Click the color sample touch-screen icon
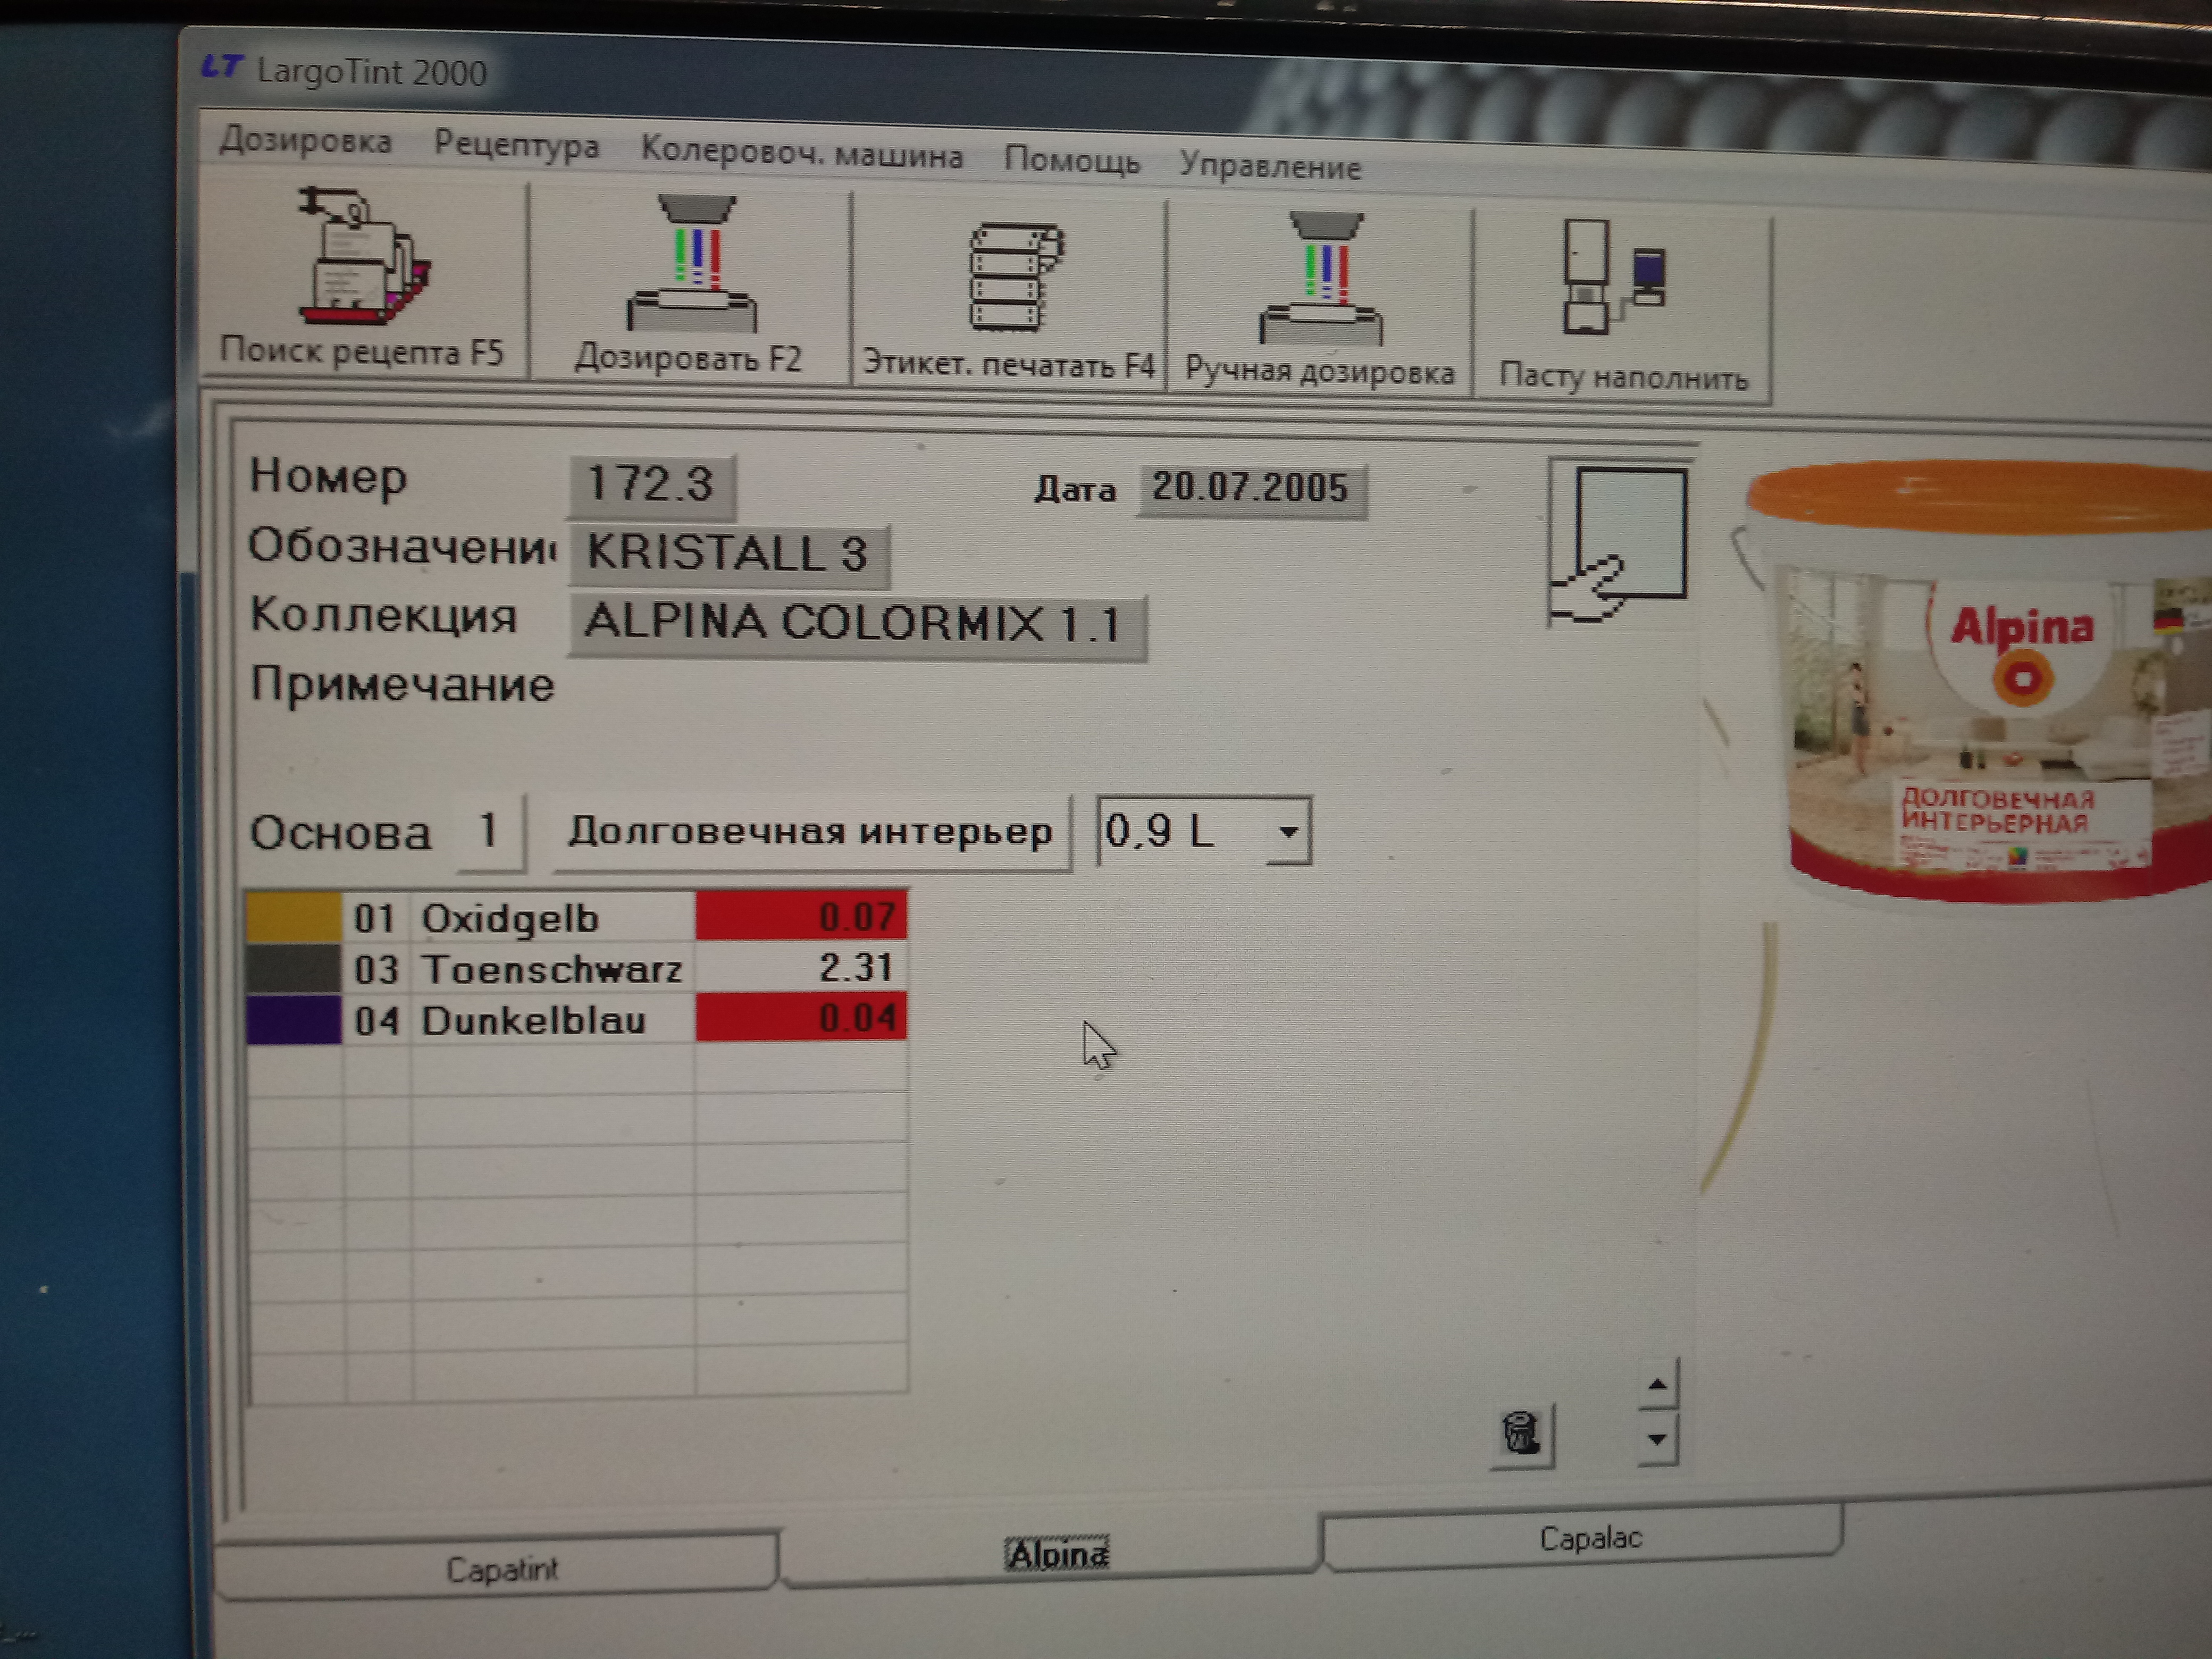2212x1659 pixels. (x=1619, y=543)
